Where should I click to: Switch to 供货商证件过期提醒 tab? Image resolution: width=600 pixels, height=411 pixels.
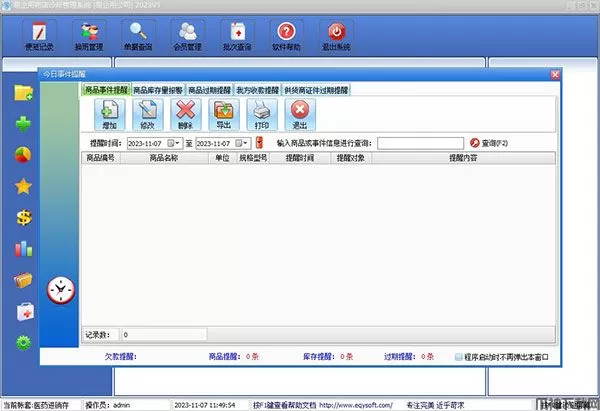point(316,90)
